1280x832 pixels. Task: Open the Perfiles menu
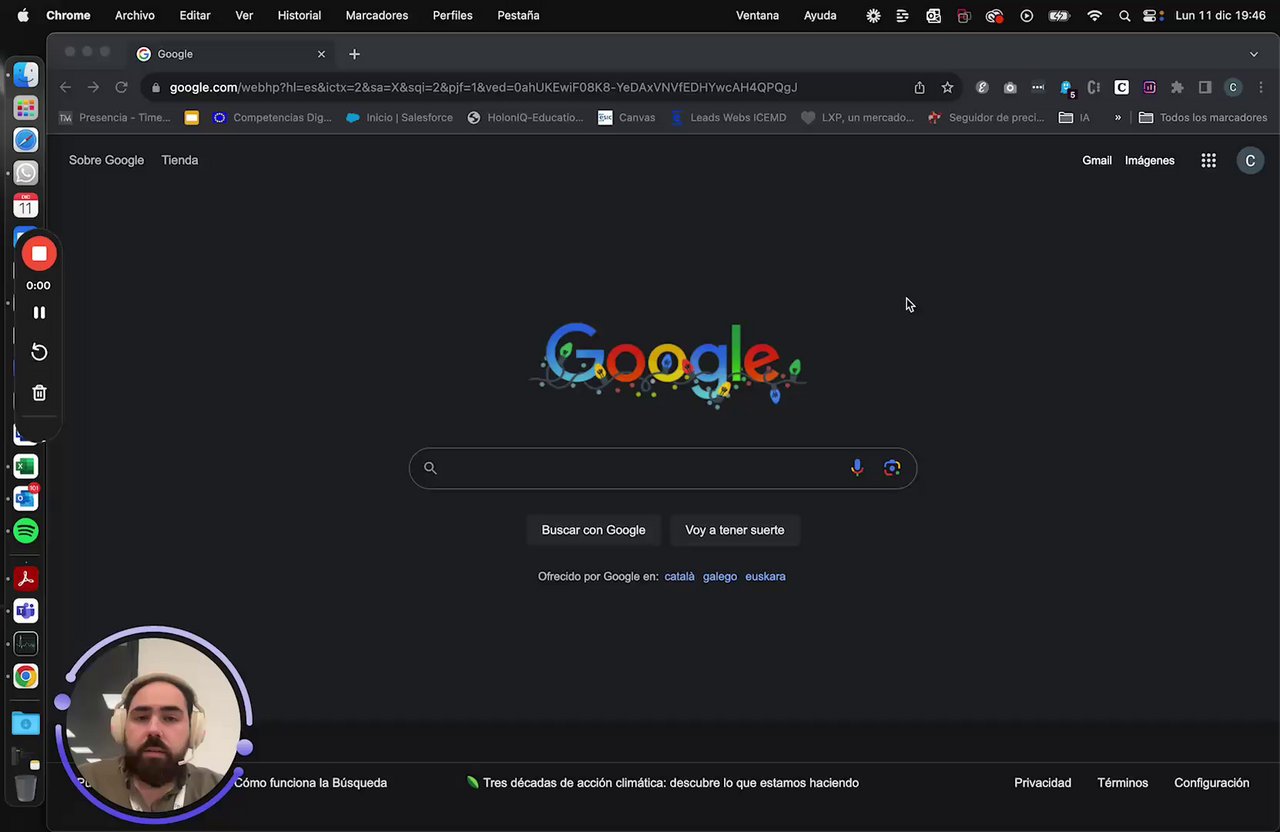click(x=453, y=15)
